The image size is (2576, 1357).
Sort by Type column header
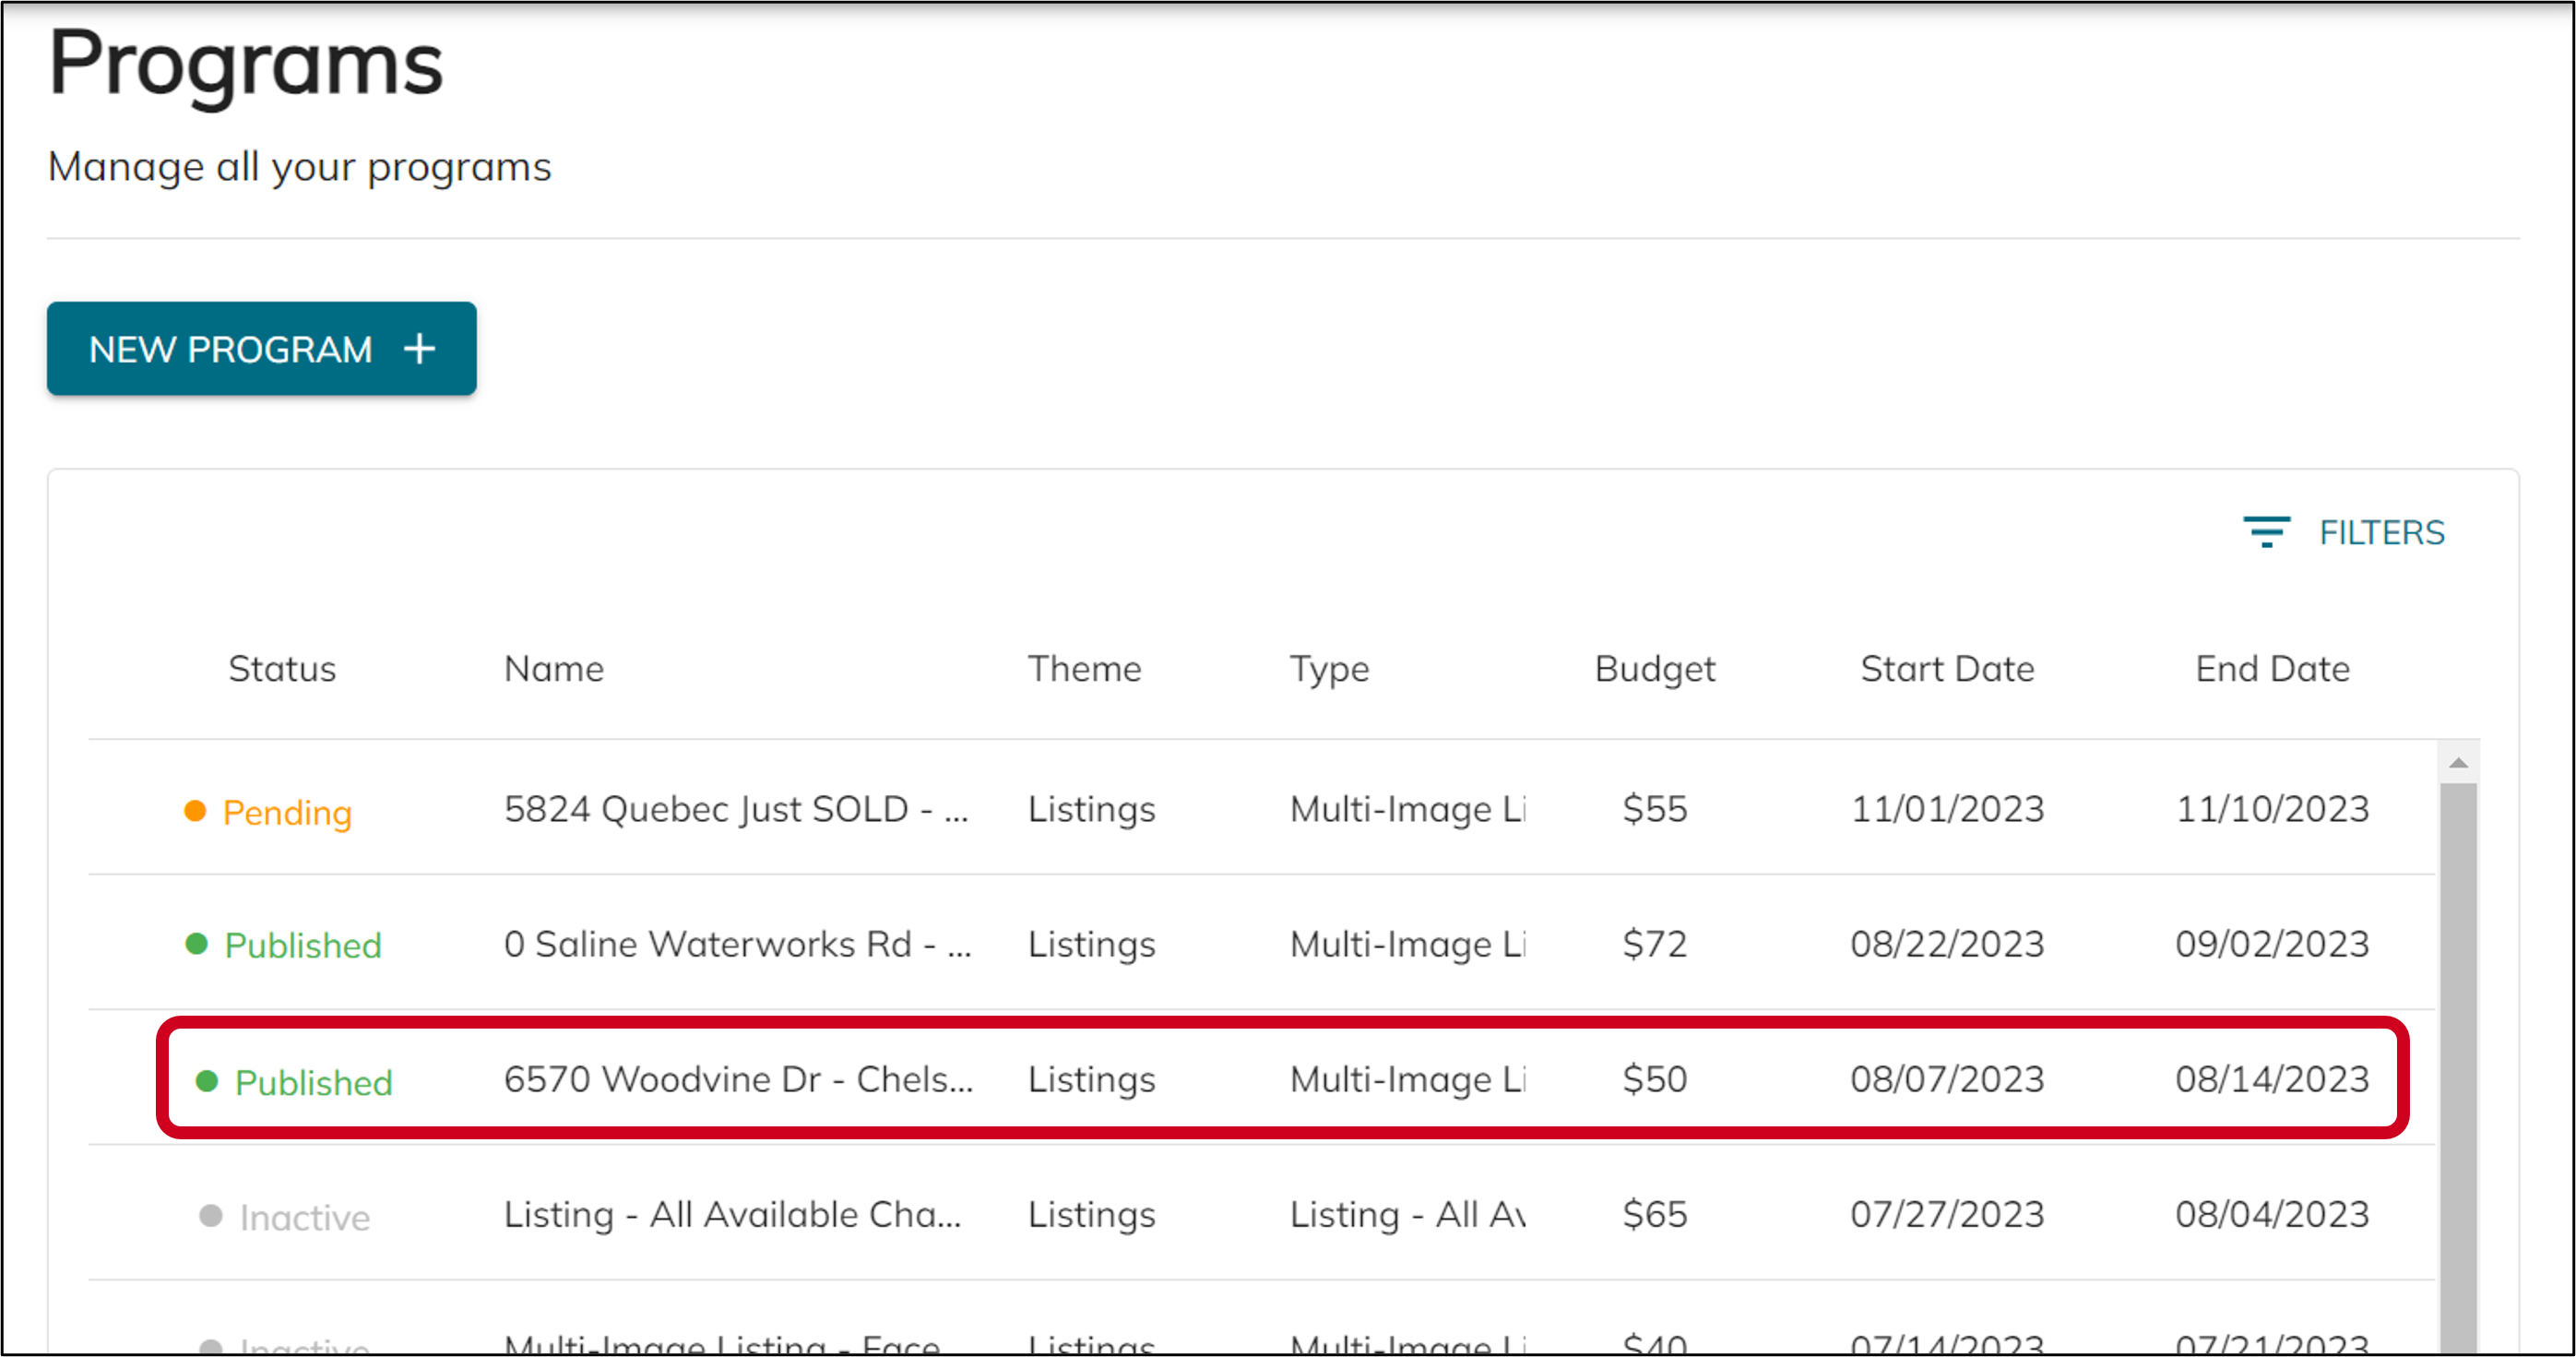tap(1329, 669)
